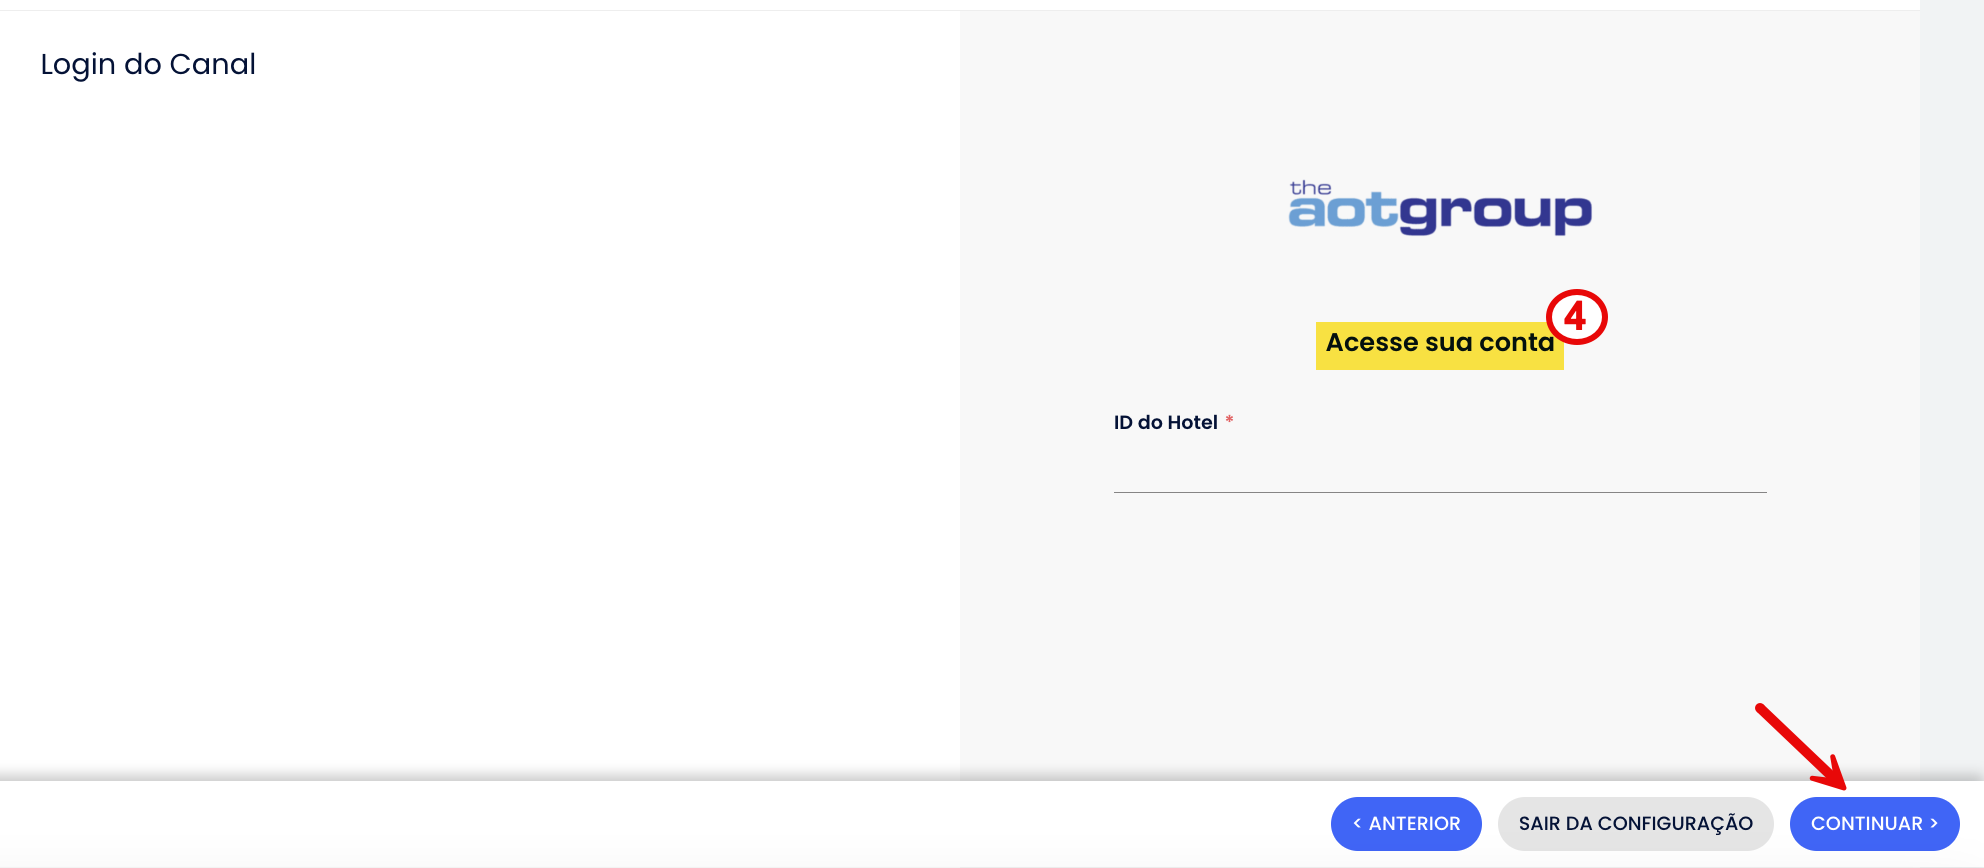Click the underline of the Hotel ID field
1984x868 pixels.
(x=1439, y=491)
